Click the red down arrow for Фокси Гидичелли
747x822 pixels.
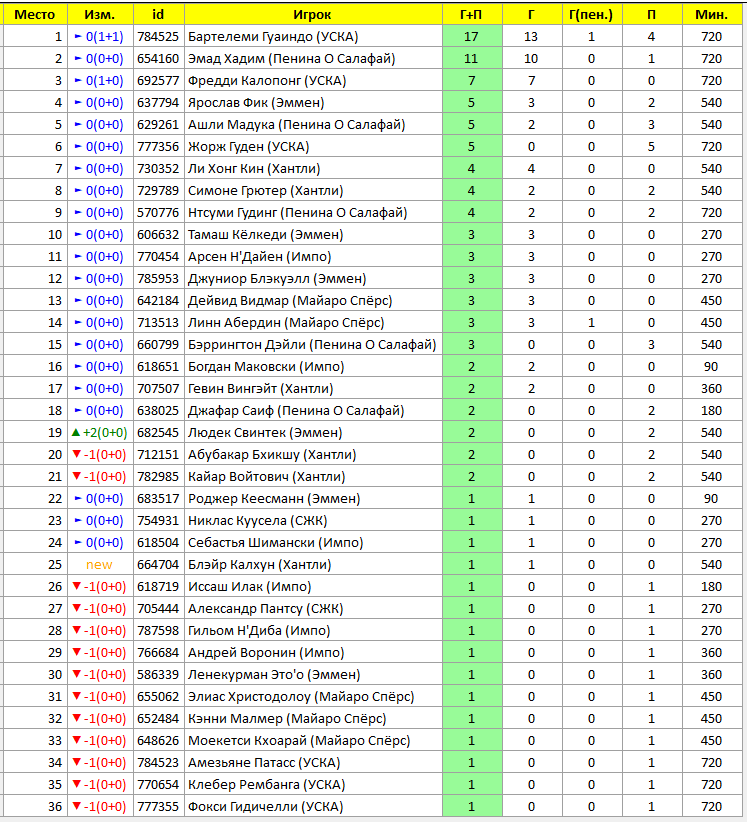click(x=77, y=806)
